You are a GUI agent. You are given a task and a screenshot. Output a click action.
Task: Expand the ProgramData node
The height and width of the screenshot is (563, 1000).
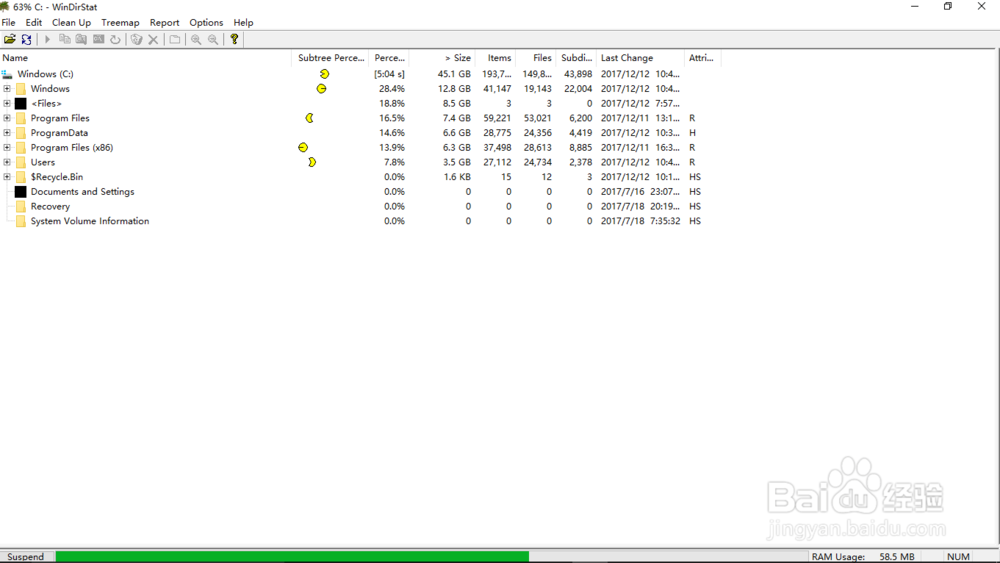click(7, 133)
